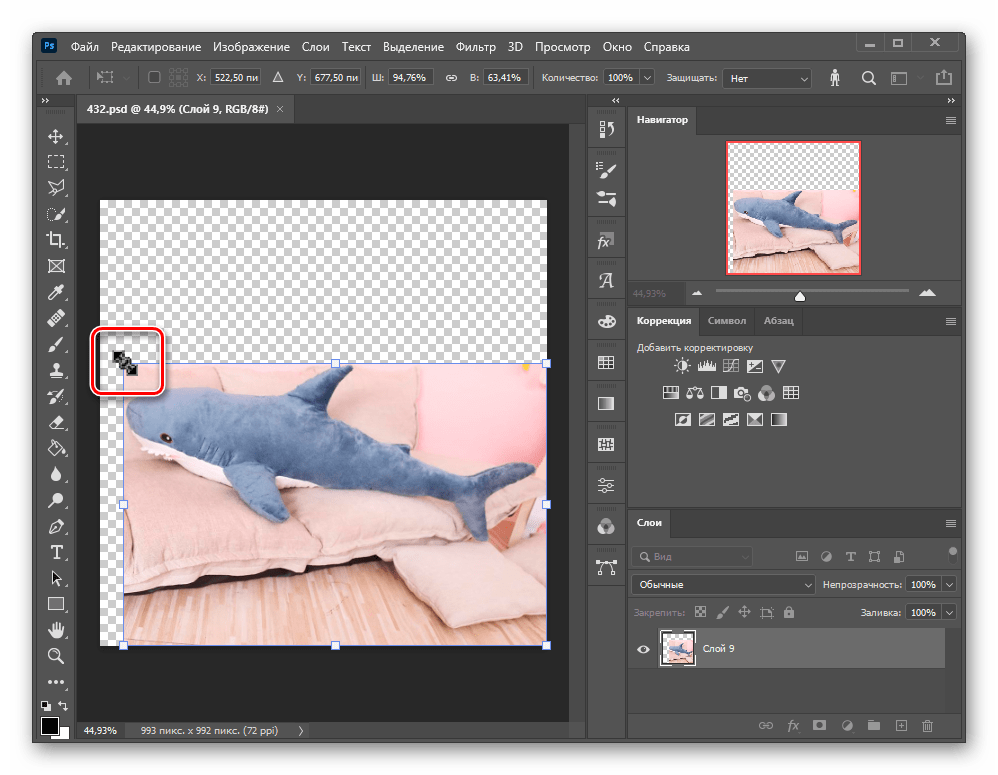998x775 pixels.
Task: Open the Фильтр menu
Action: (475, 46)
